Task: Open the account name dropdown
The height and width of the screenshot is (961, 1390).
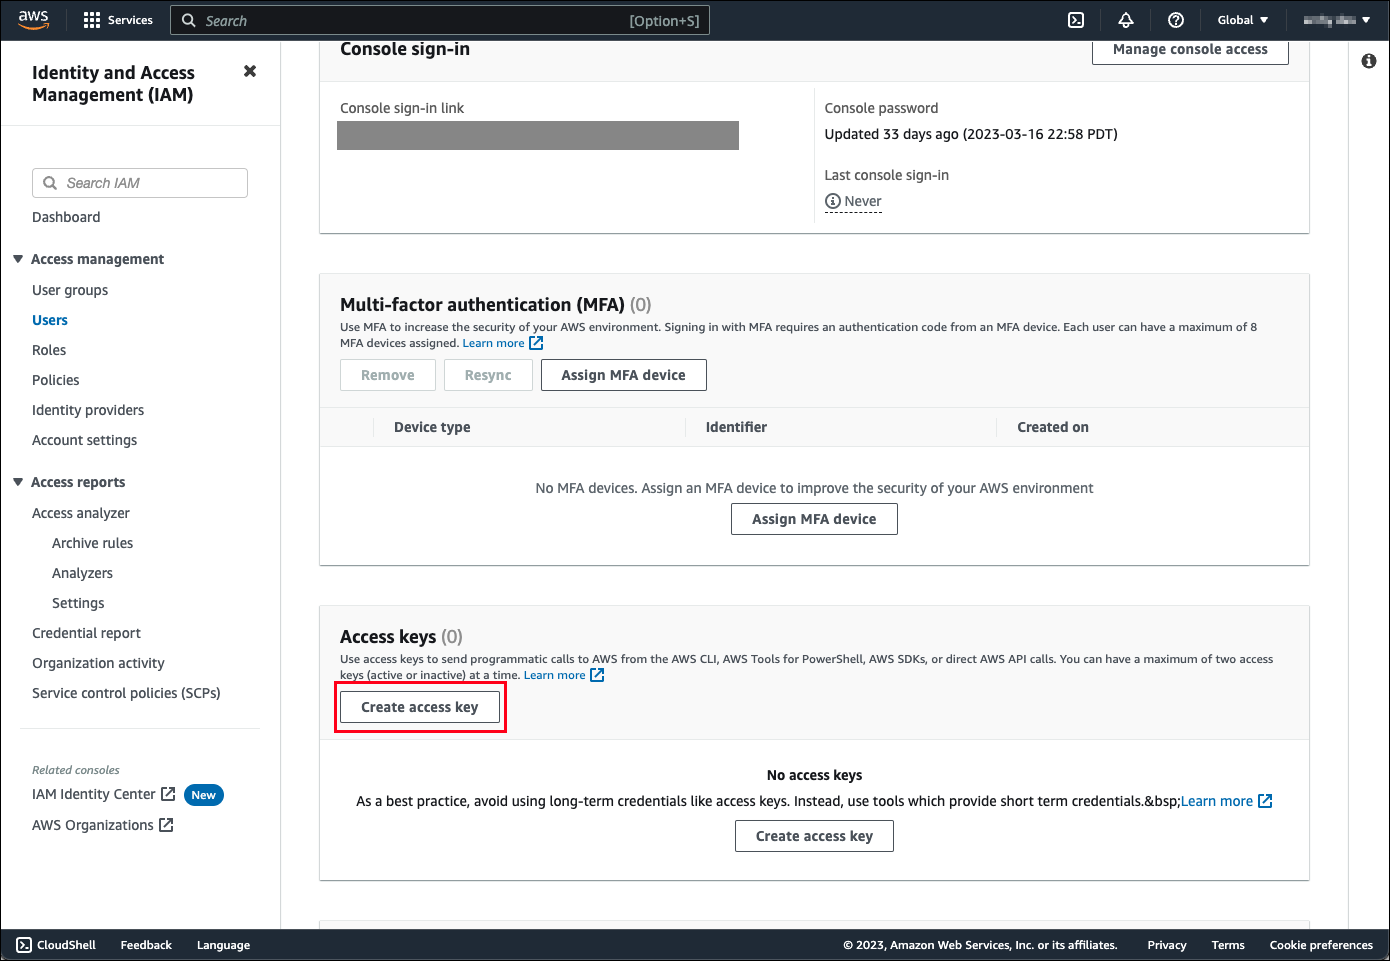Action: (x=1337, y=20)
